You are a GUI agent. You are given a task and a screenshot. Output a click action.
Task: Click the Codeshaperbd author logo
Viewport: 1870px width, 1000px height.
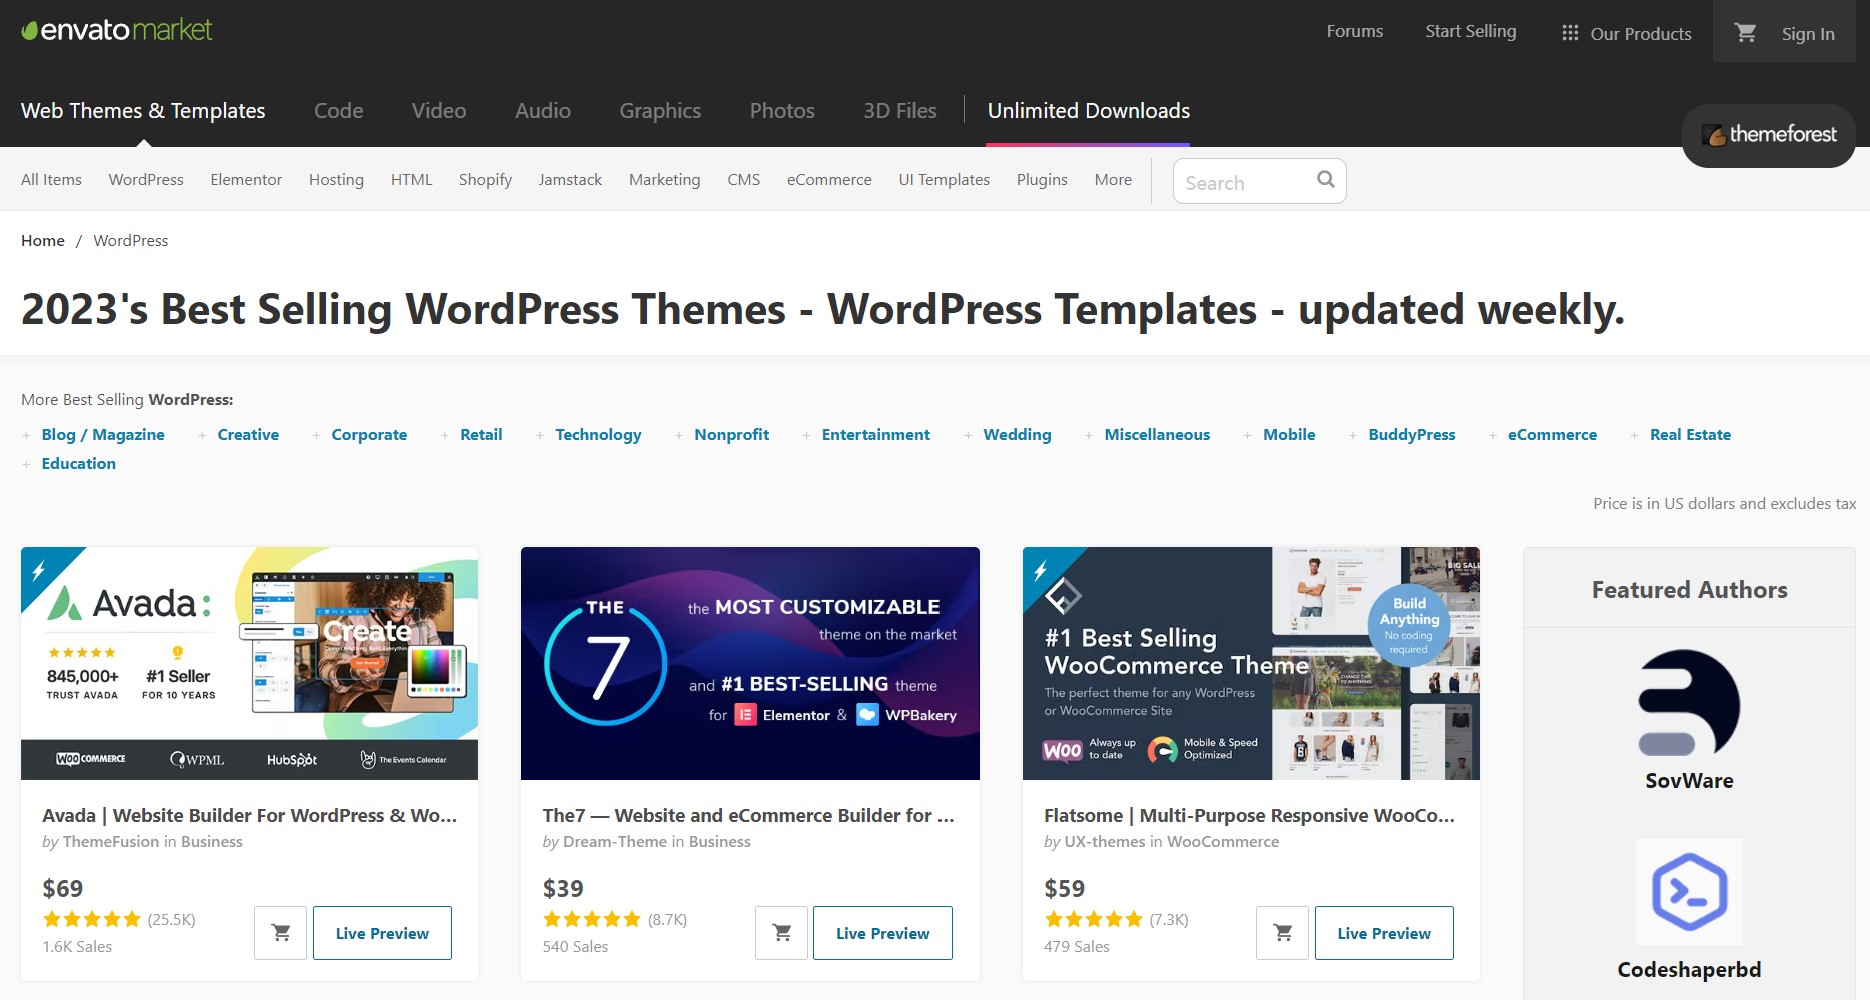pyautogui.click(x=1689, y=892)
